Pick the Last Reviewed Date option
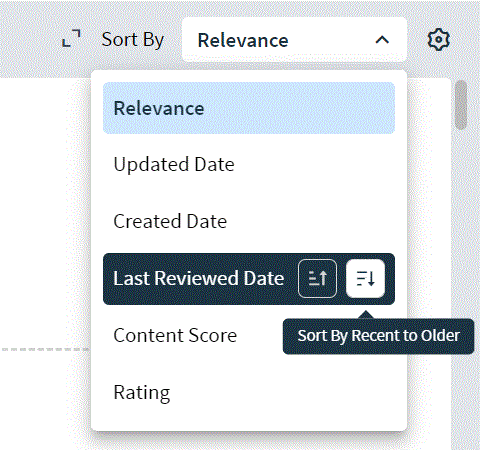 (x=199, y=278)
